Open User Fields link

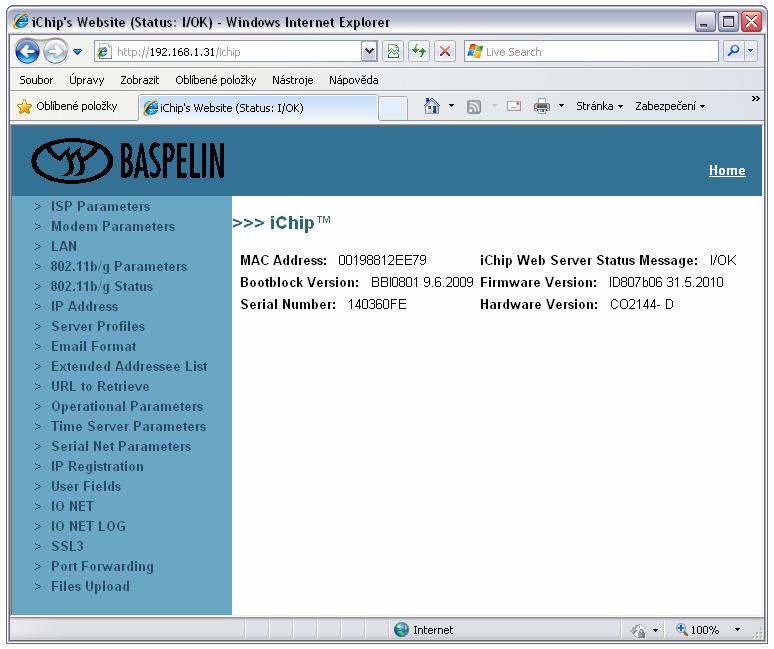pos(86,486)
